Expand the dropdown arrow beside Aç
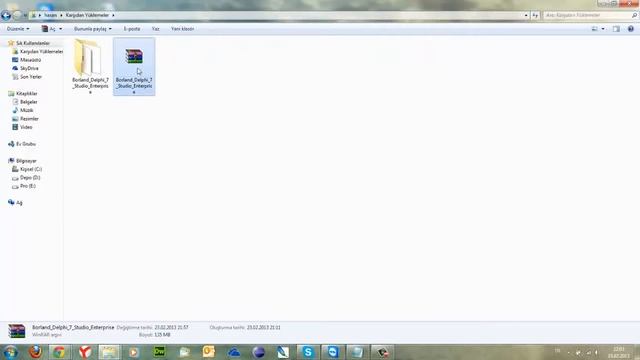The image size is (640, 360). 60,29
